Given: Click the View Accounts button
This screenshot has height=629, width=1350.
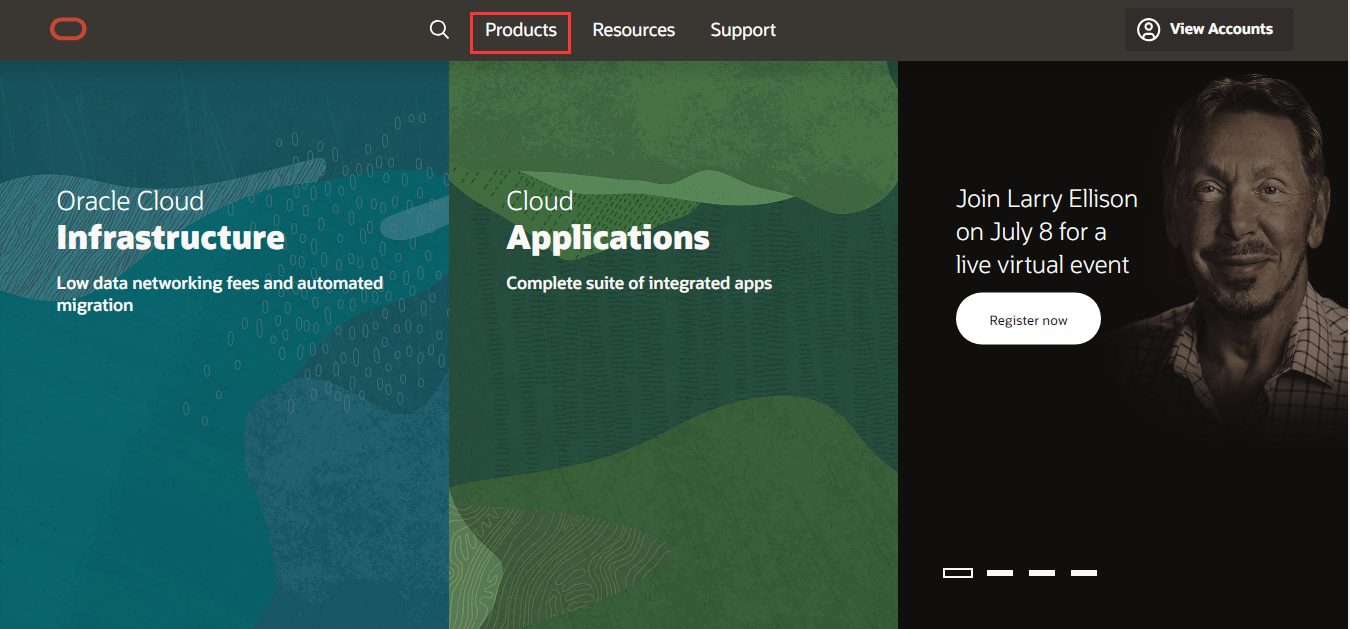Looking at the screenshot, I should click(1209, 29).
